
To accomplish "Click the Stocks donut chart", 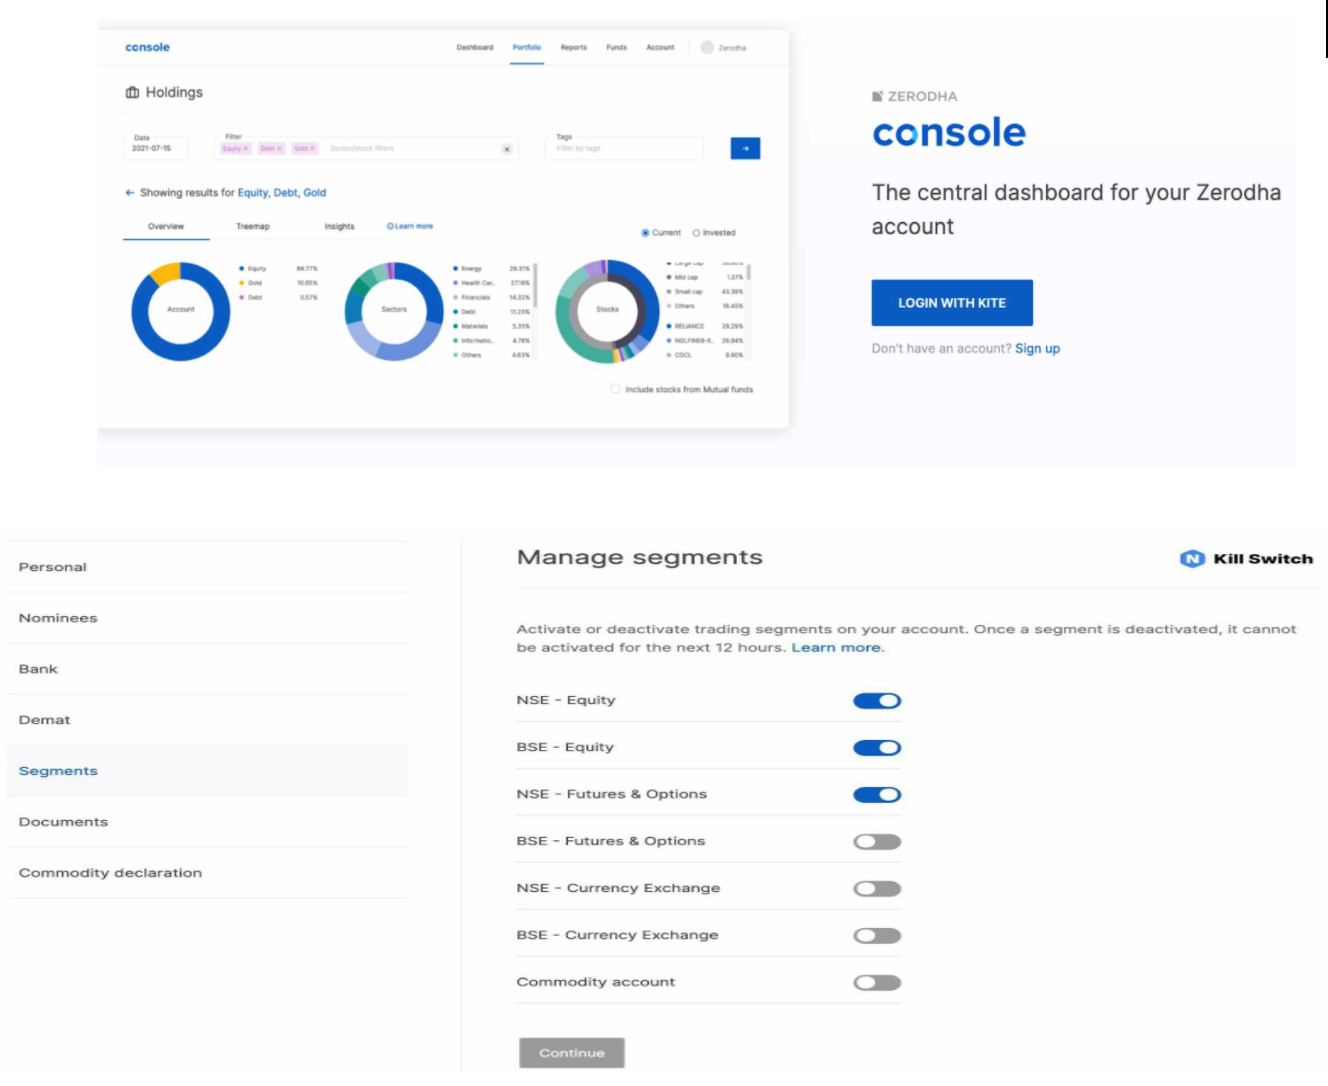I will pos(607,311).
